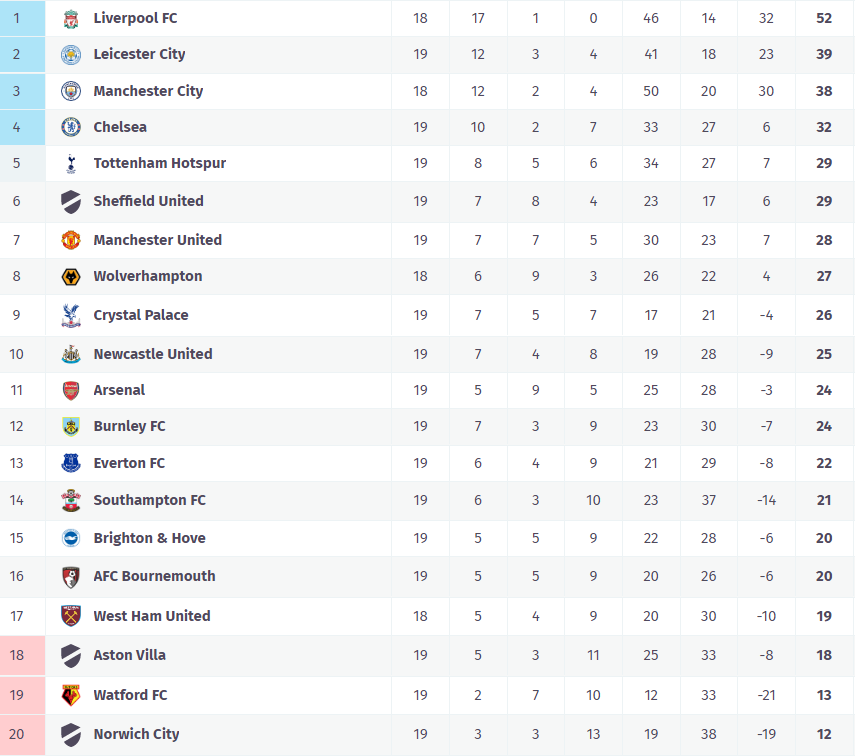The height and width of the screenshot is (756, 855).
Task: Click the Wolverhampton wolf crest icon
Action: (x=71, y=276)
